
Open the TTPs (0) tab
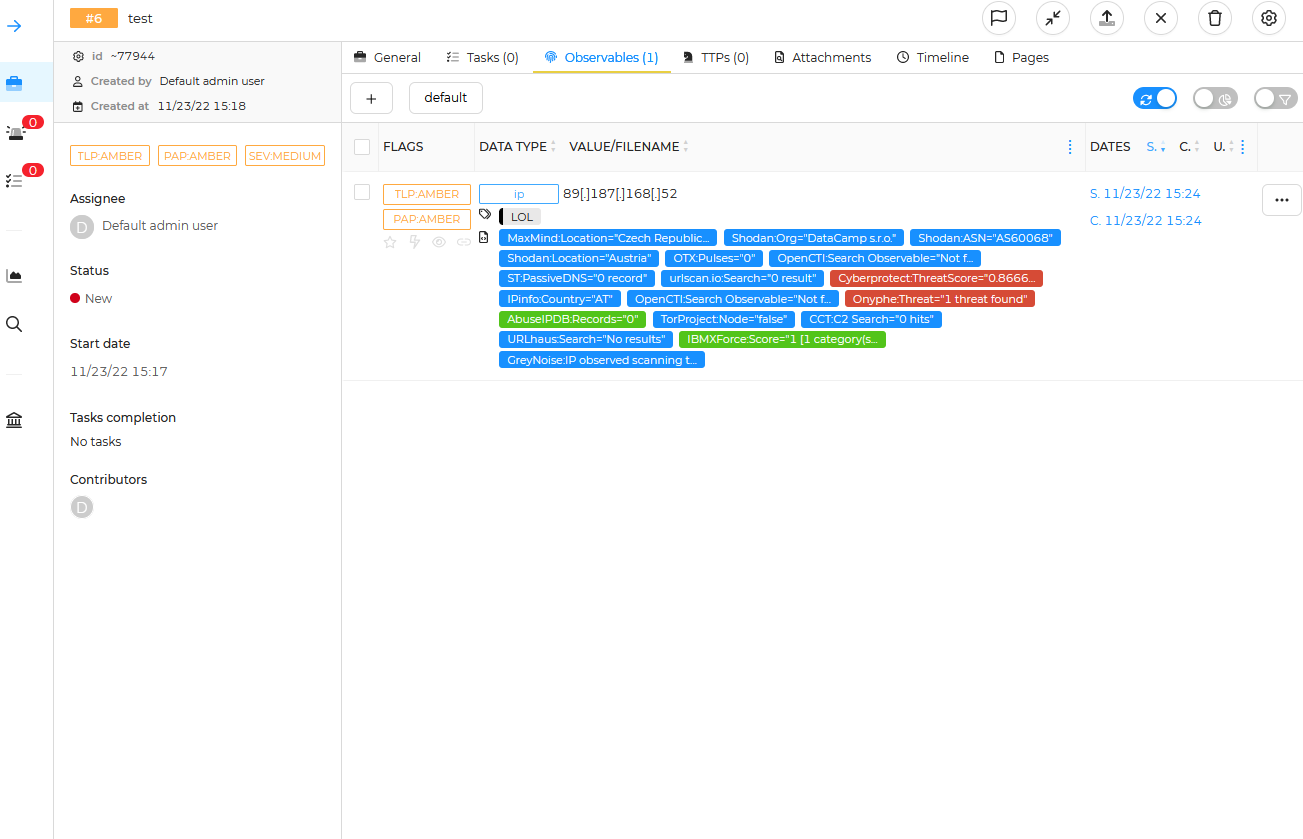coord(716,58)
